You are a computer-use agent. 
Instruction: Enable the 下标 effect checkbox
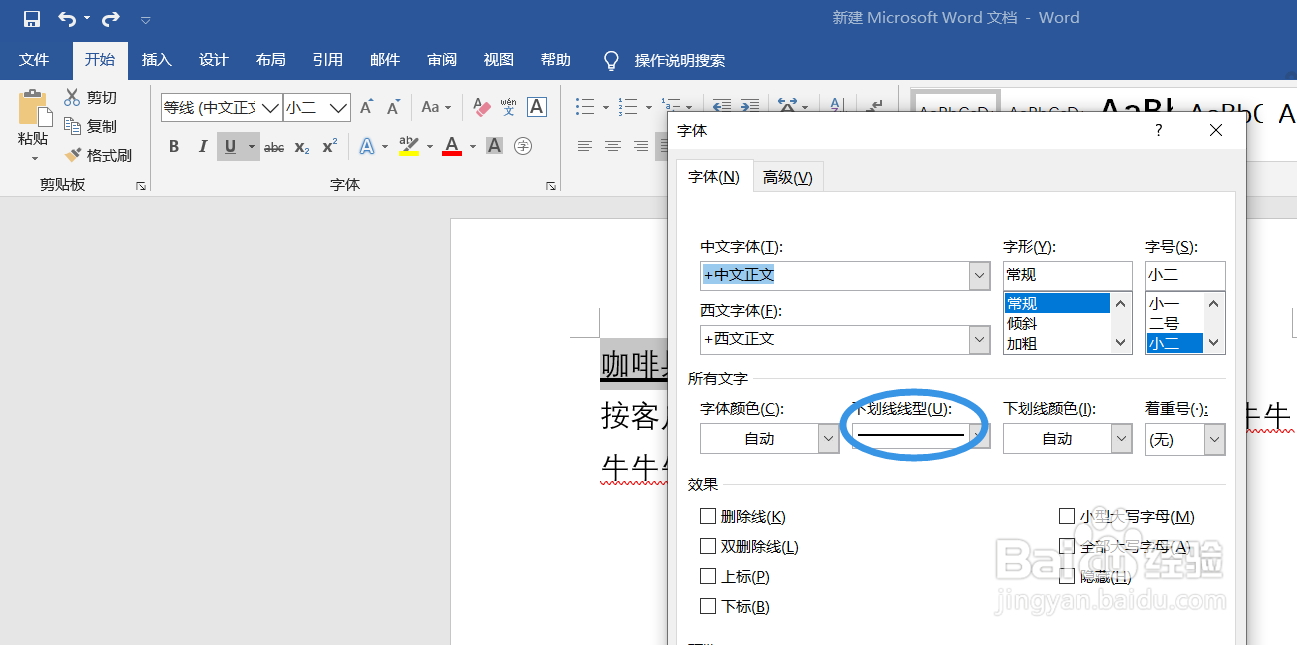(706, 606)
